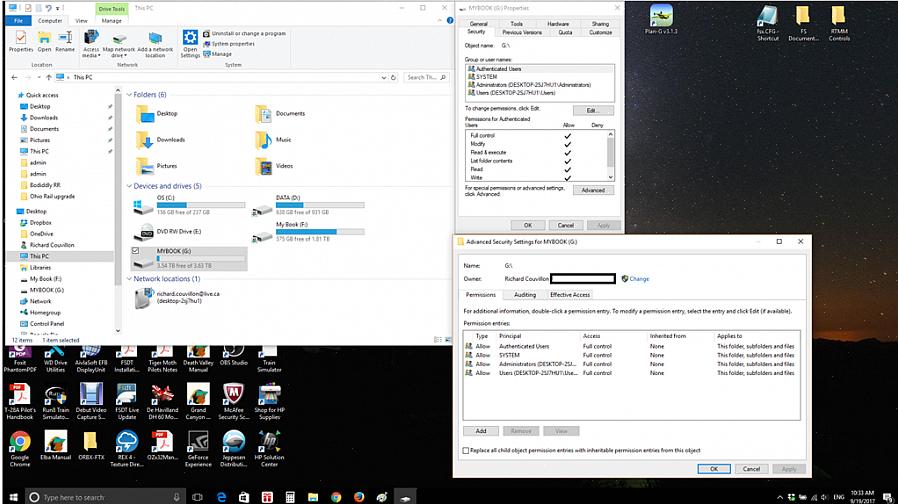Click the Change owner link
The height and width of the screenshot is (504, 898).
pyautogui.click(x=639, y=279)
